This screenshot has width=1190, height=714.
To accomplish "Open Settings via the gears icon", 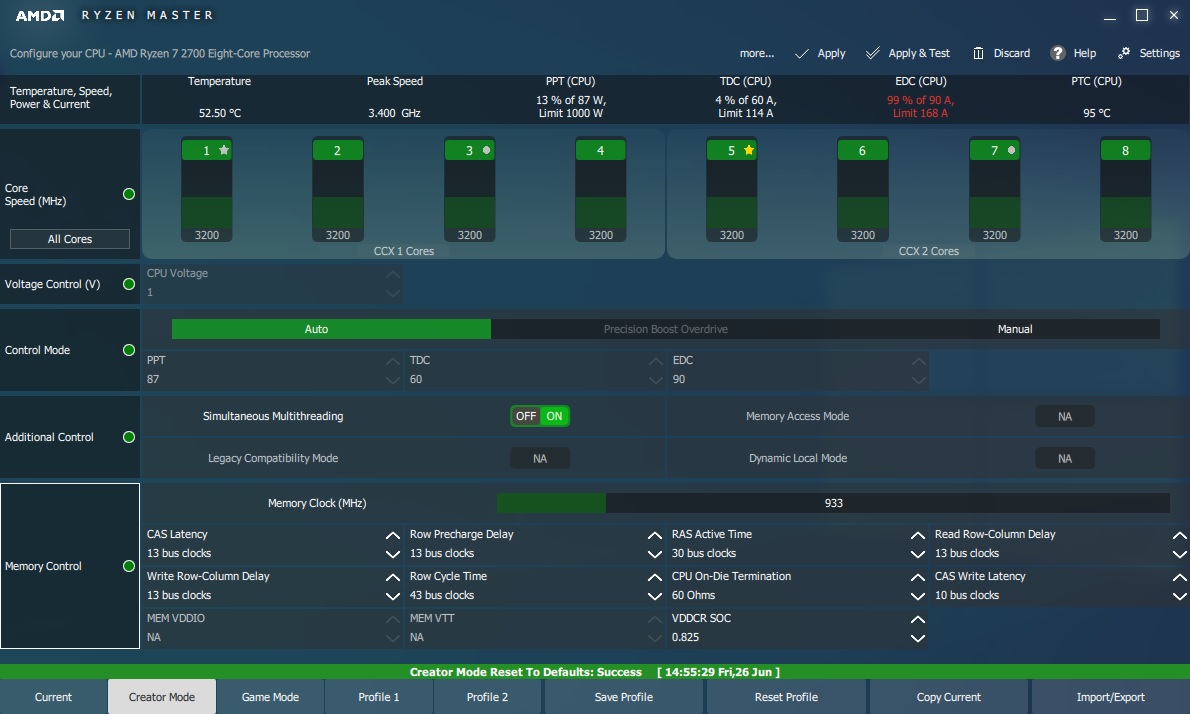I will pos(1124,52).
